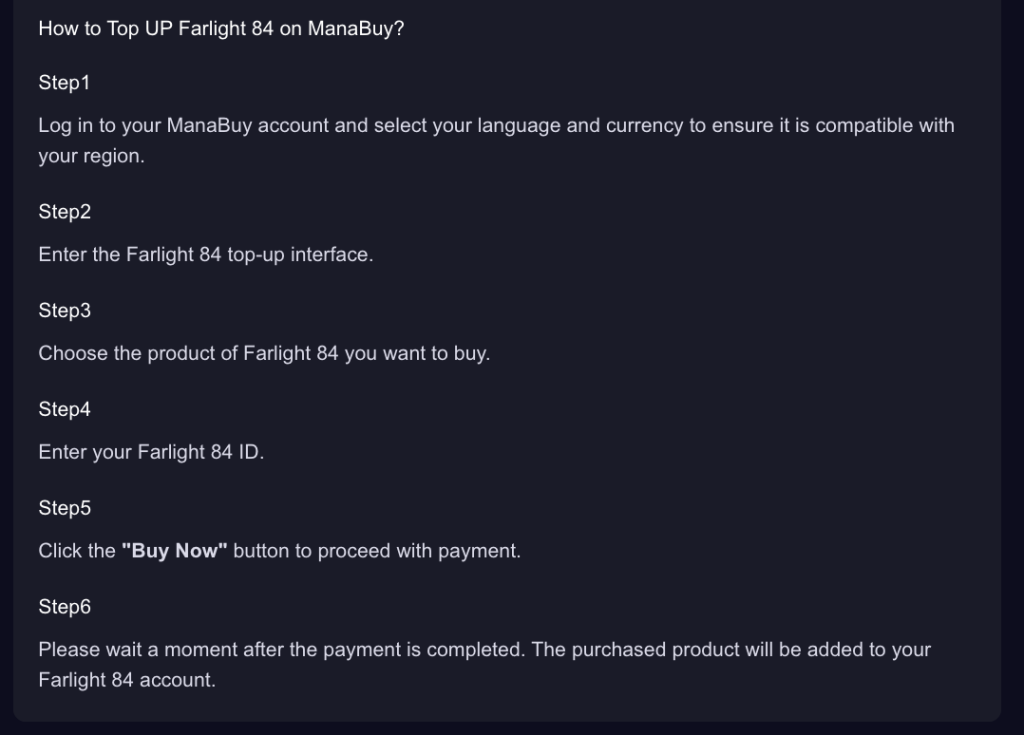The image size is (1024, 735).
Task: Click the 'Farlight 84 account.' closing text
Action: click(x=127, y=680)
